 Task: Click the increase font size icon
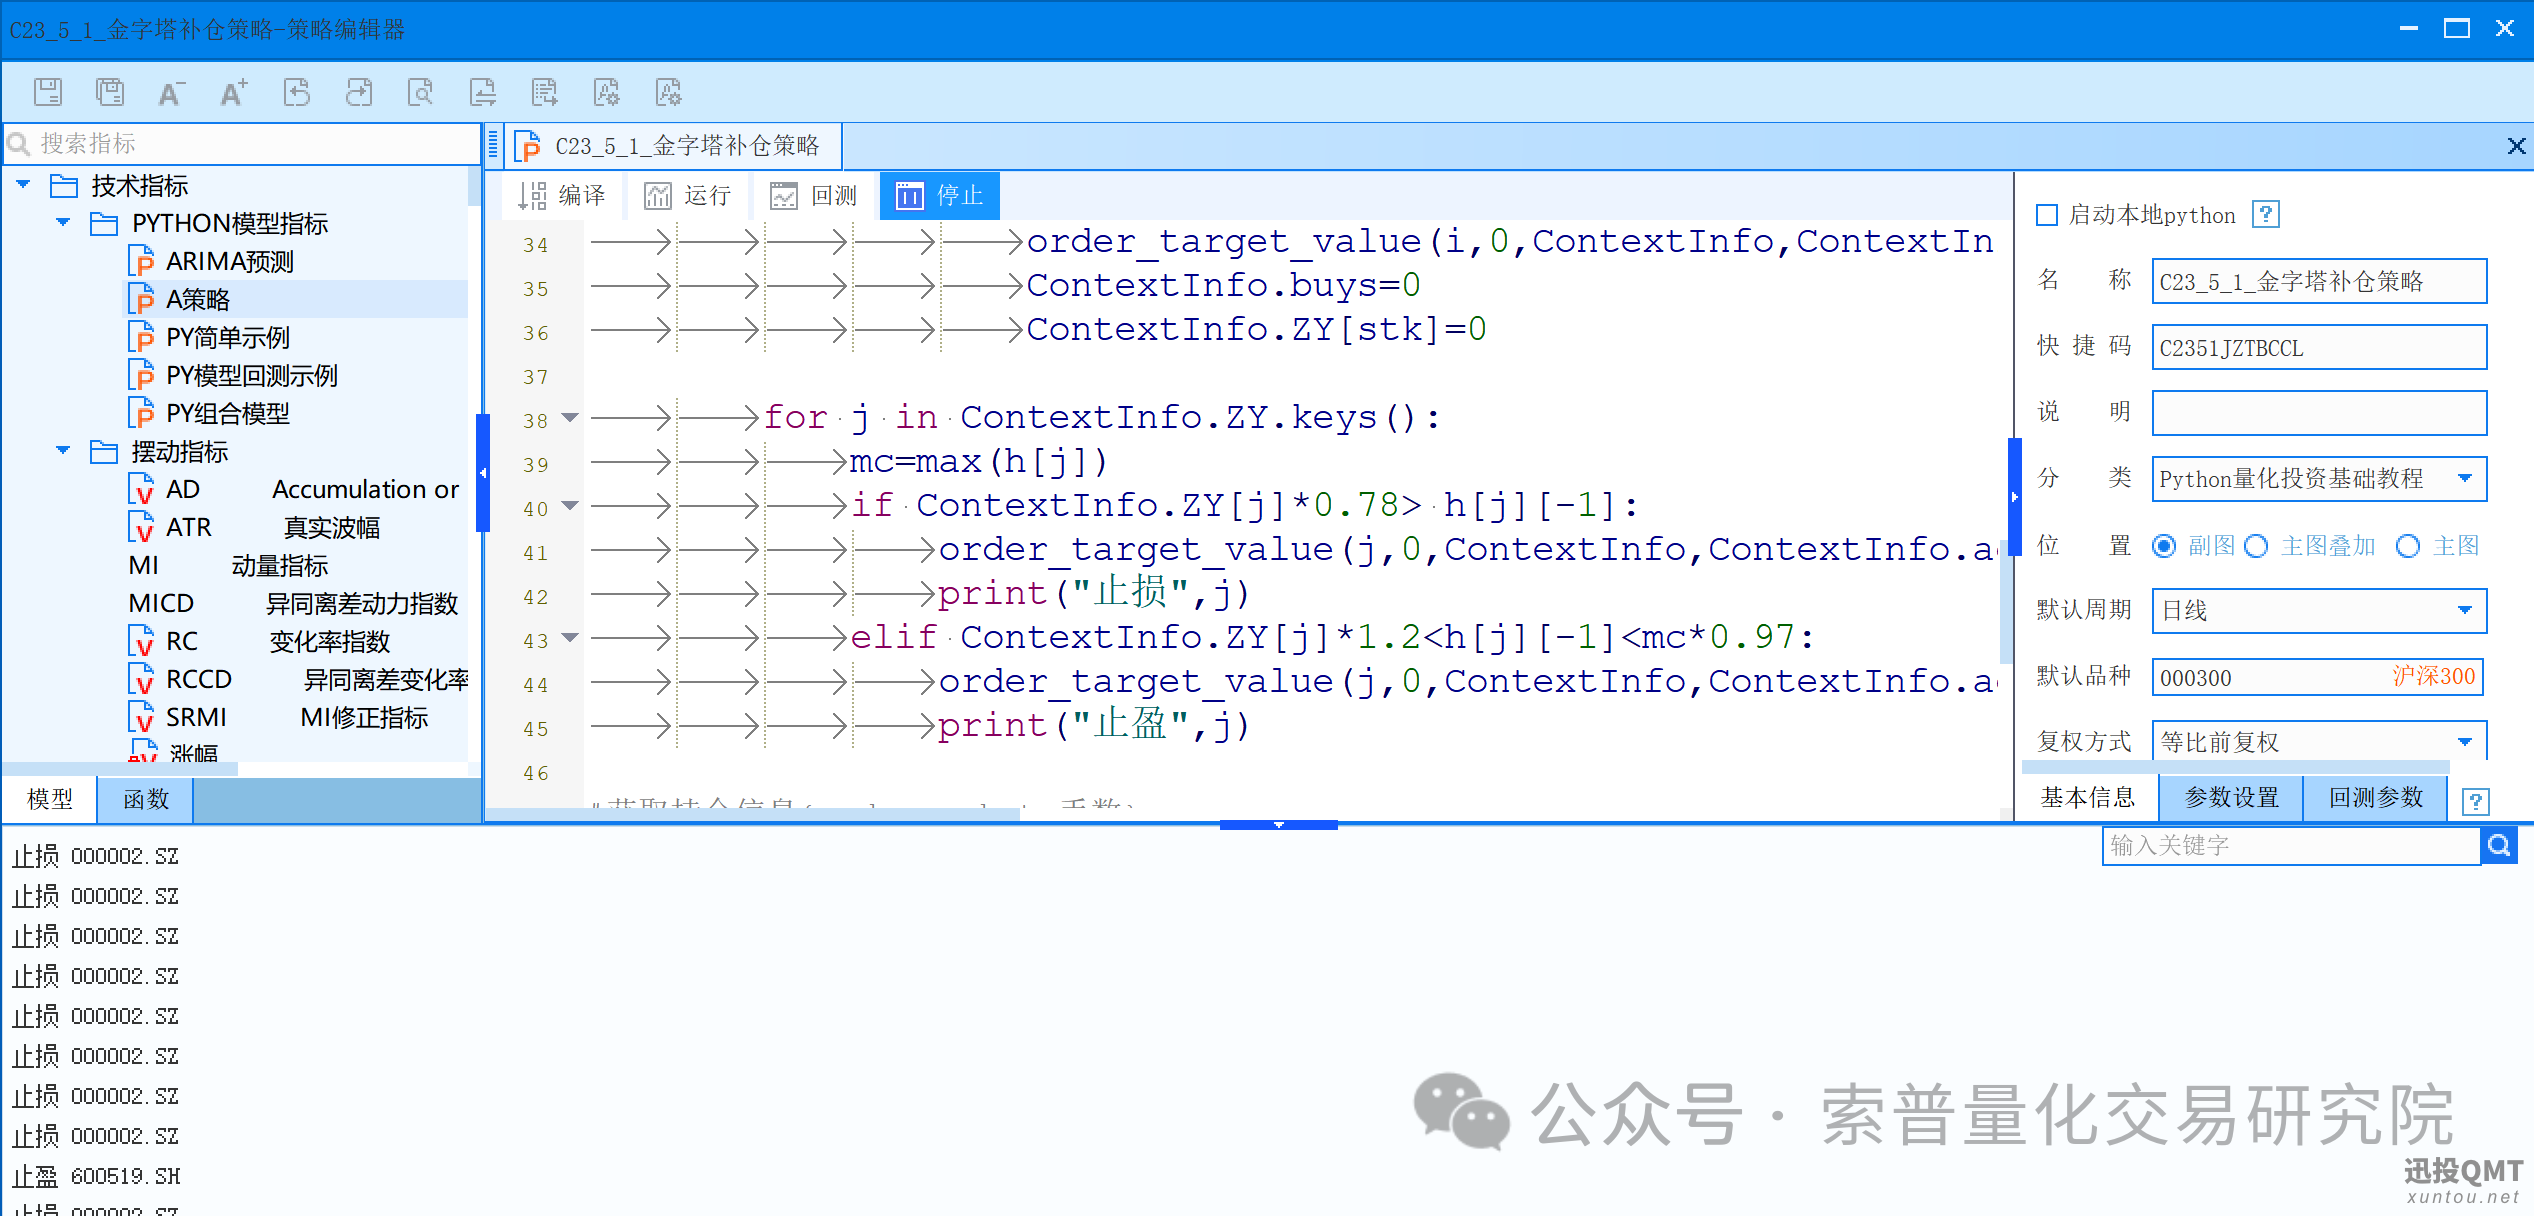pos(233,93)
